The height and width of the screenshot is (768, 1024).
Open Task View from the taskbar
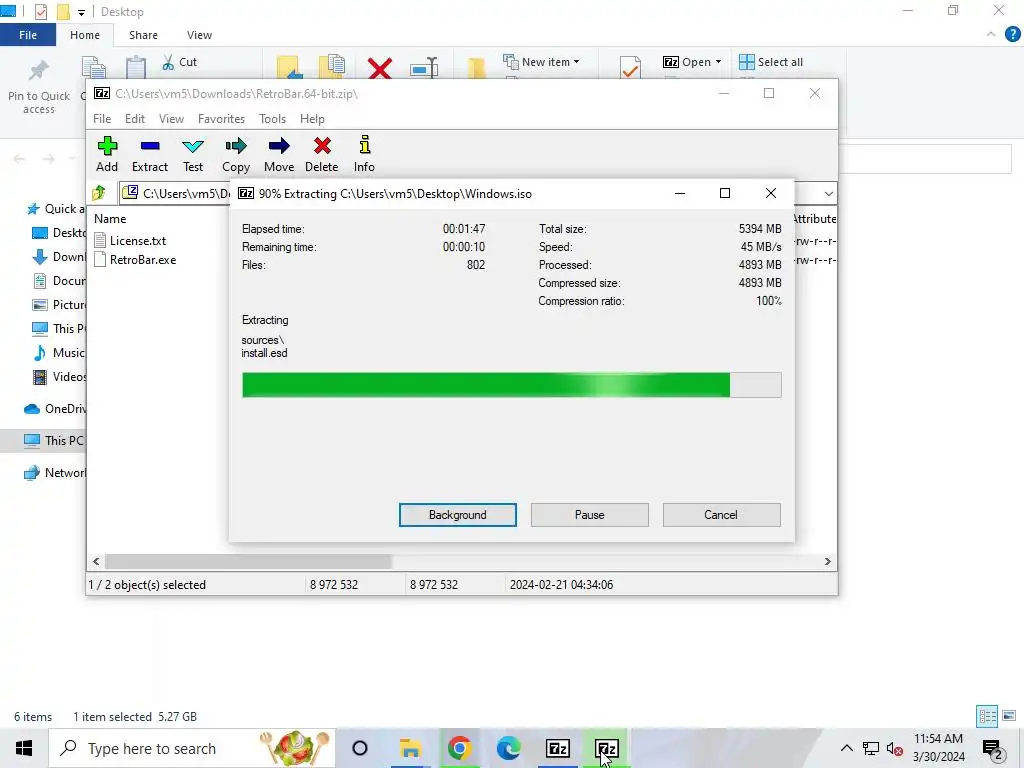pyautogui.click(x=360, y=748)
